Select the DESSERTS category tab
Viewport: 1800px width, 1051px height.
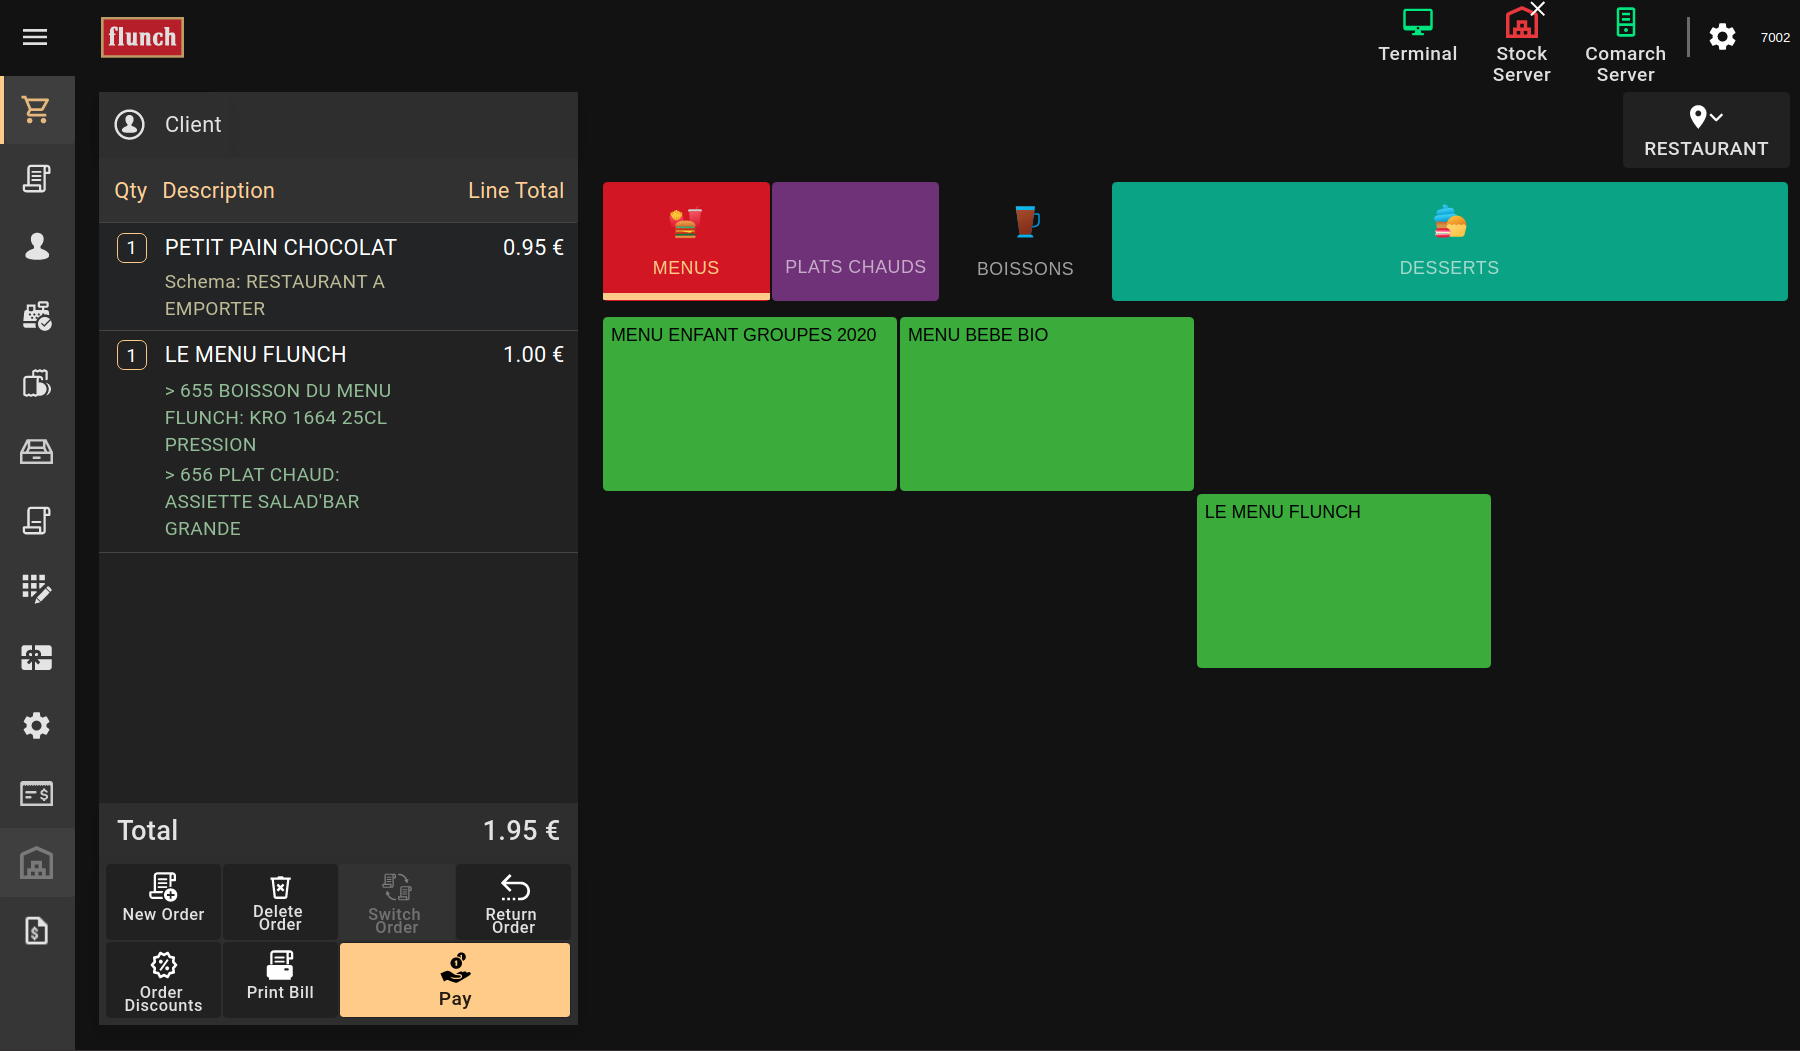coord(1449,241)
